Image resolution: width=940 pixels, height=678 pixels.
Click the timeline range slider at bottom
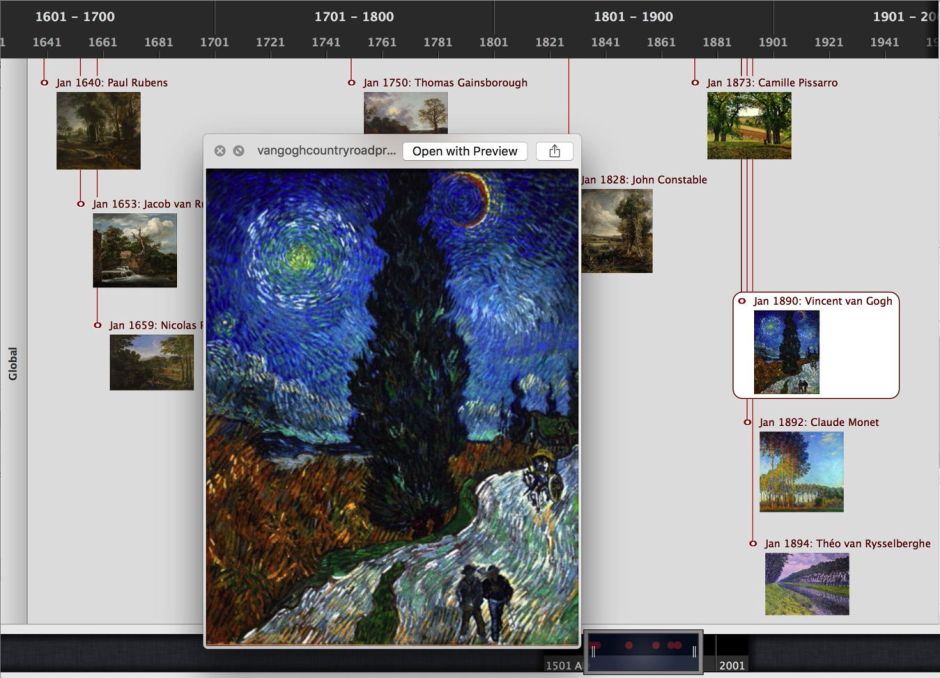[x=643, y=651]
